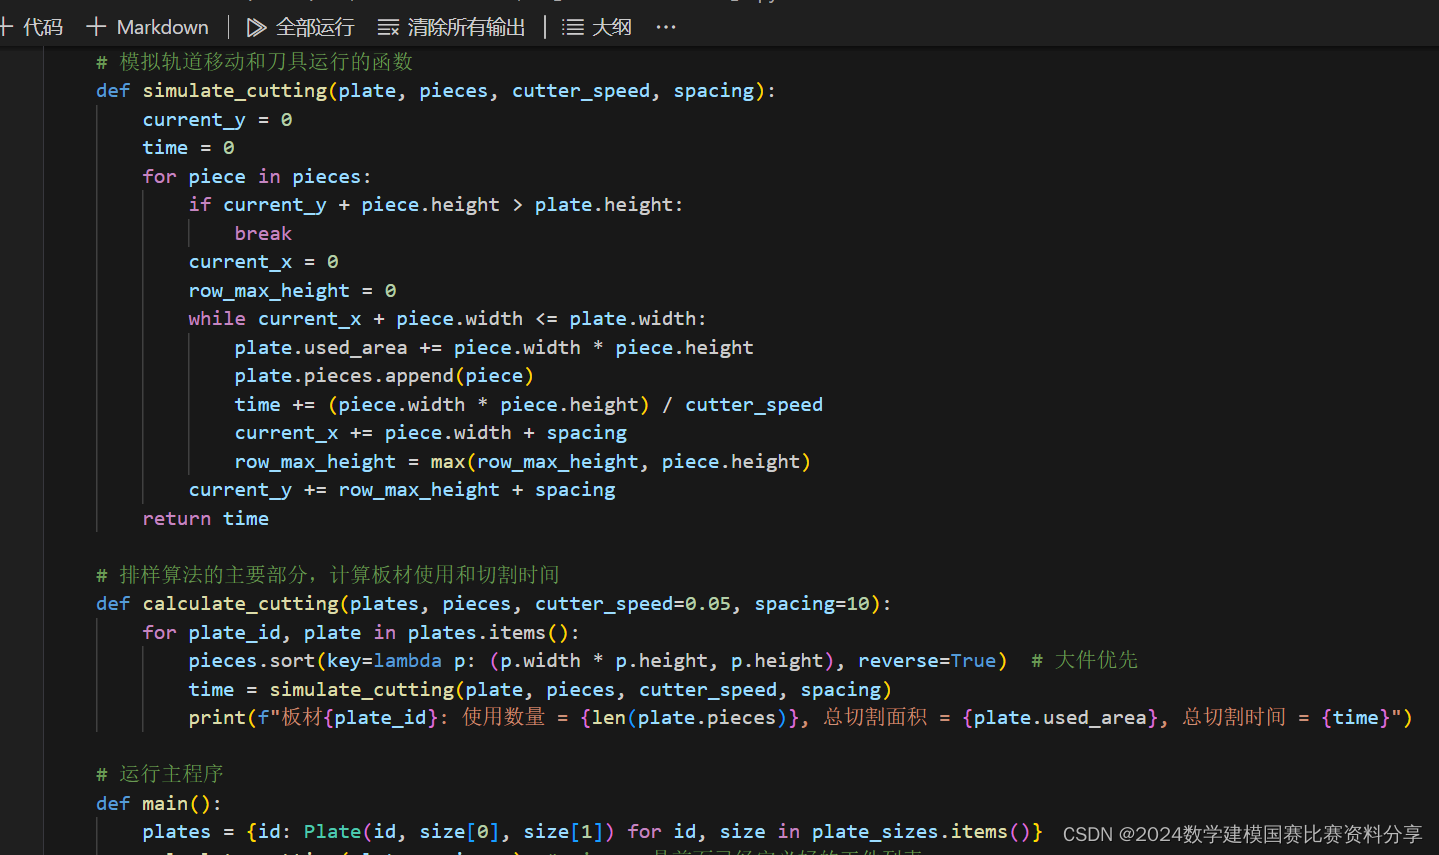Click 'for piece in pieces:' line
The height and width of the screenshot is (855, 1439).
(x=257, y=177)
